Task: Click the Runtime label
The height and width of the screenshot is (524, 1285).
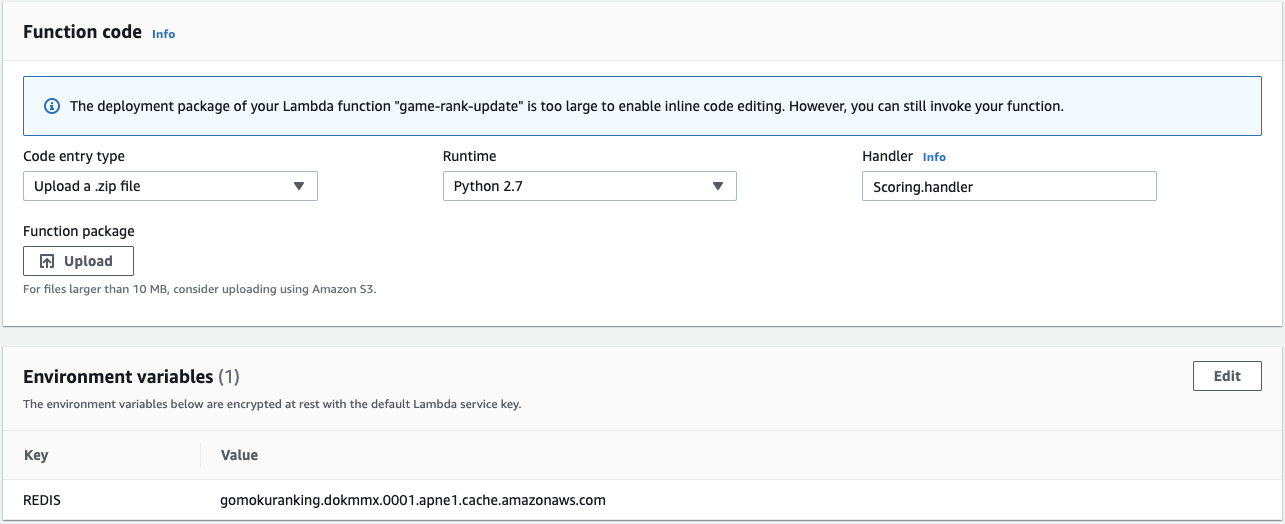Action: point(469,156)
